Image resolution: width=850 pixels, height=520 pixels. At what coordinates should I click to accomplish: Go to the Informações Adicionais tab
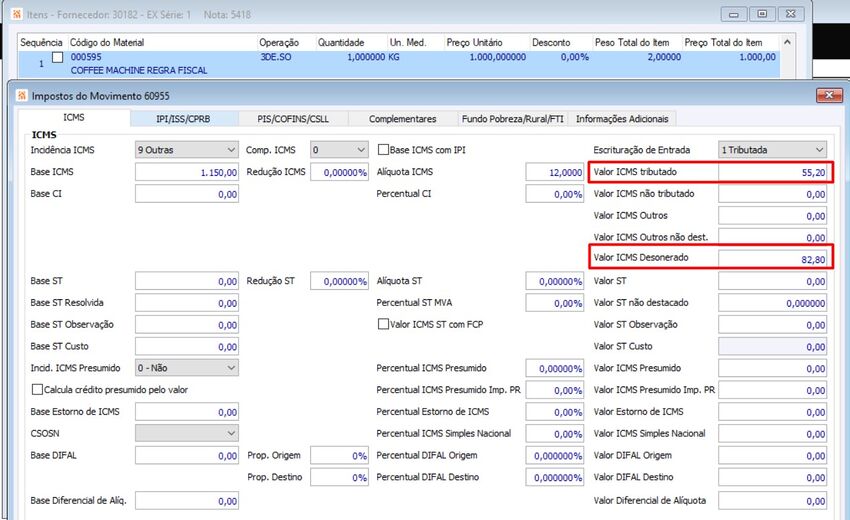tap(622, 119)
